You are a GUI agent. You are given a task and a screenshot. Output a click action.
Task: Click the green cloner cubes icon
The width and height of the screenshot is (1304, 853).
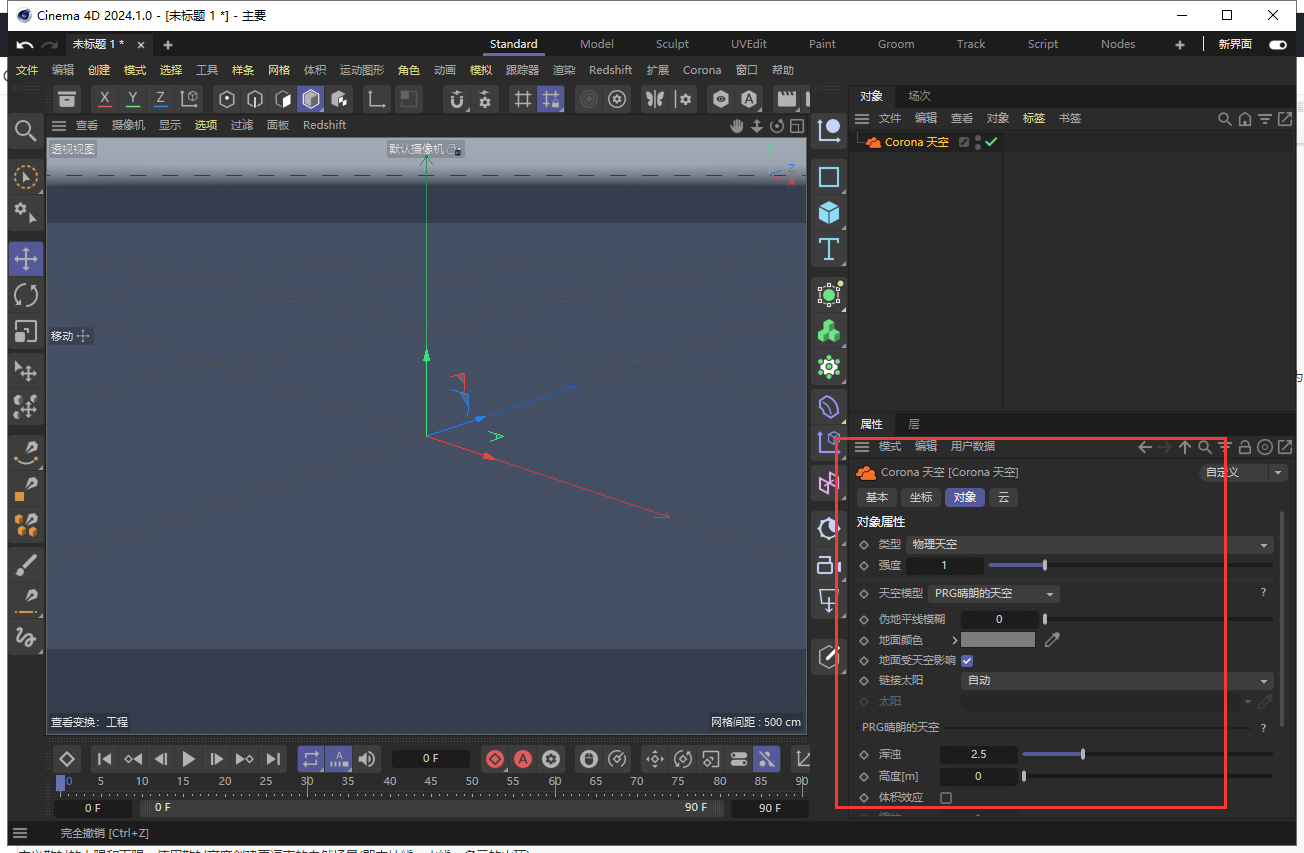tap(829, 330)
